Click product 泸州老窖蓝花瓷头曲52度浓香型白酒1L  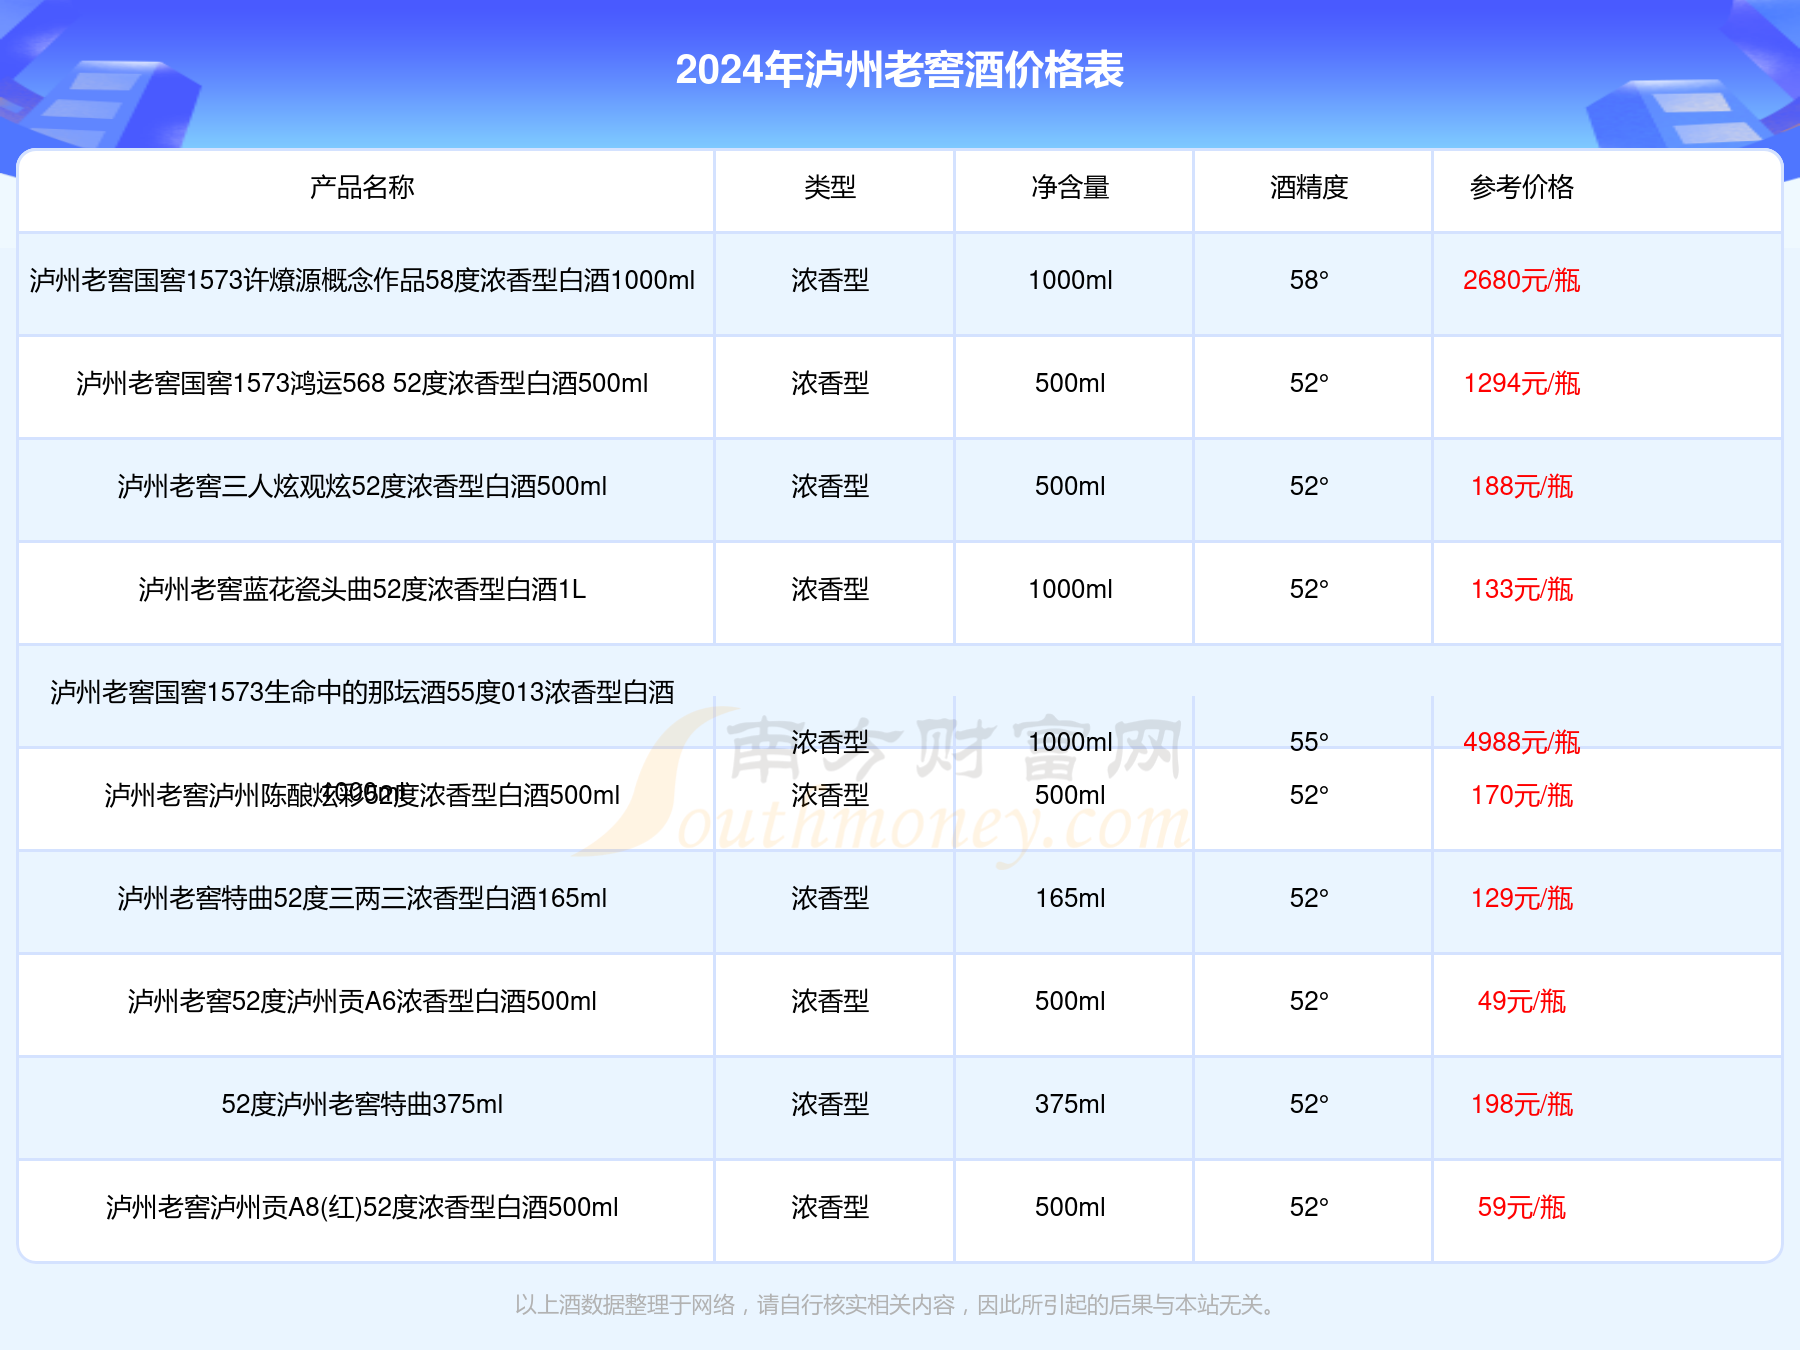point(362,589)
